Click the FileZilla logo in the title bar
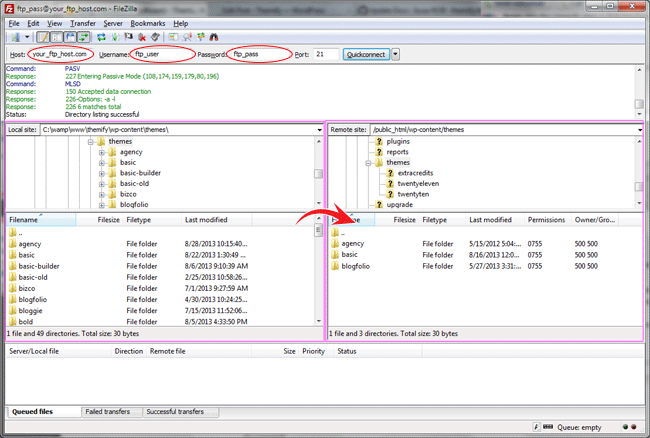 [x=10, y=8]
